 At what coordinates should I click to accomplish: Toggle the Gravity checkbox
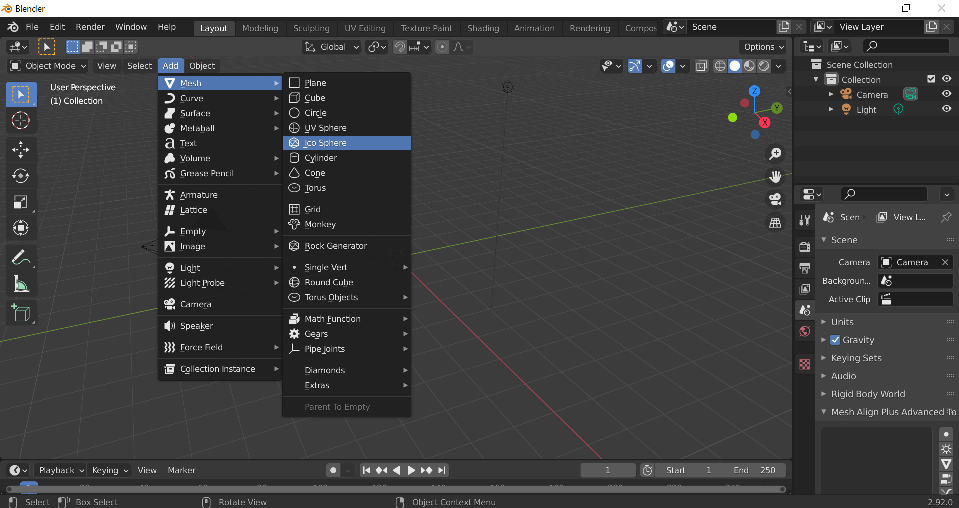coord(835,340)
